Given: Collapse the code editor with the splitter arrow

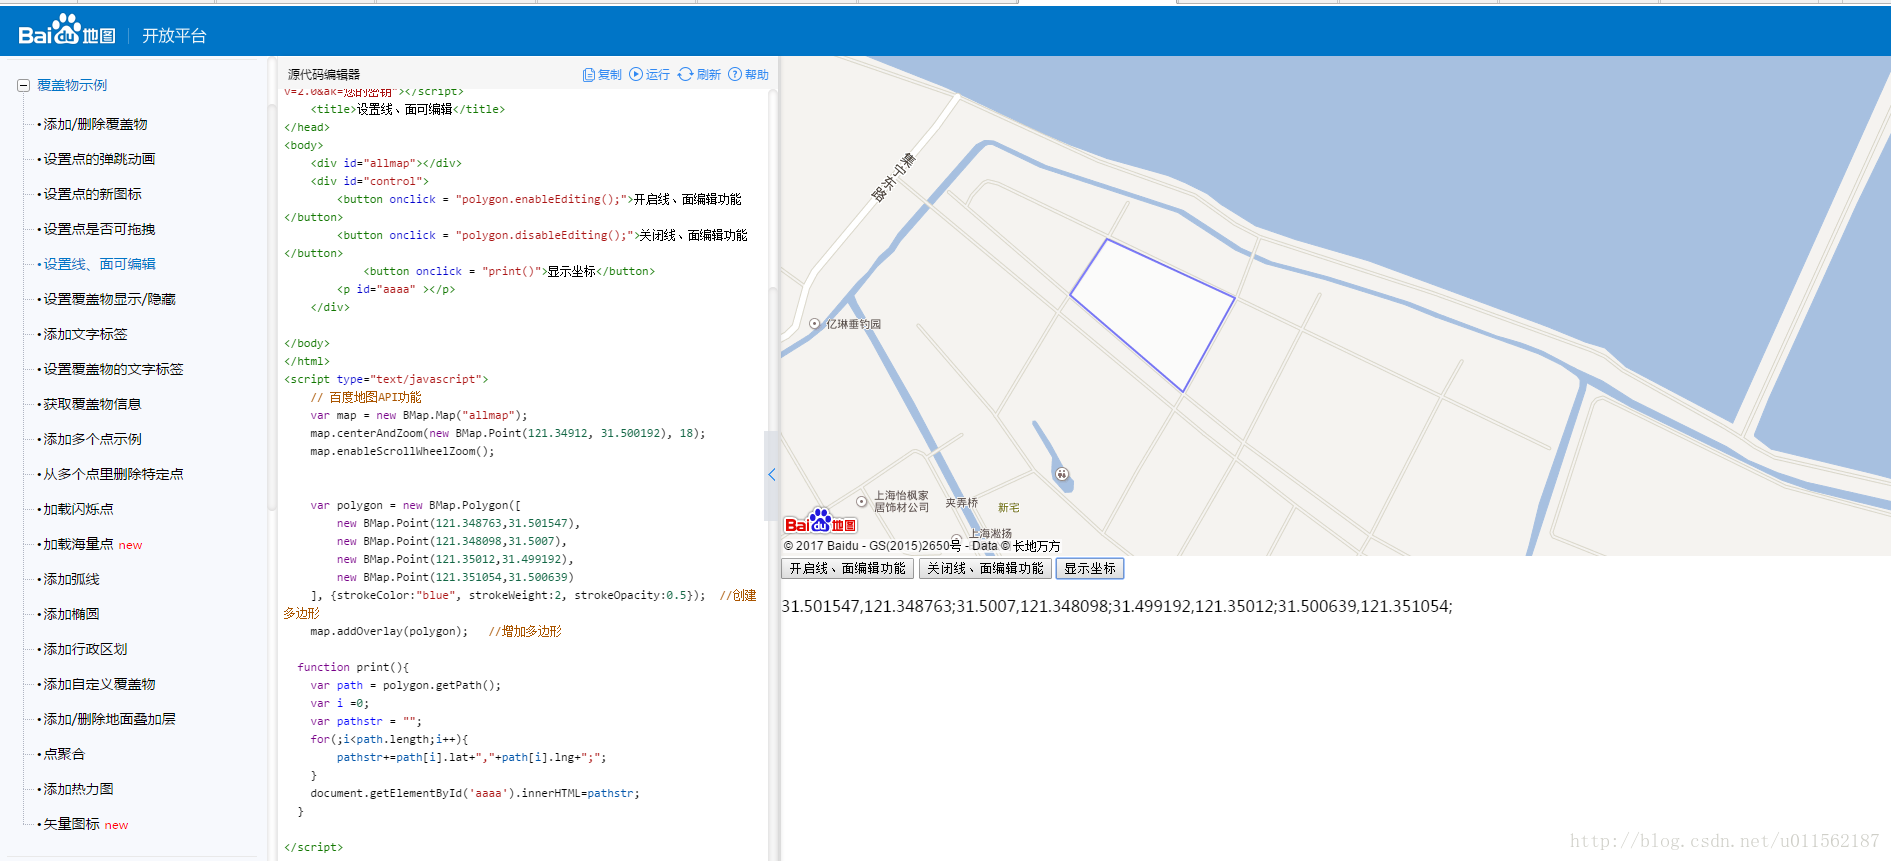Looking at the screenshot, I should 771,475.
